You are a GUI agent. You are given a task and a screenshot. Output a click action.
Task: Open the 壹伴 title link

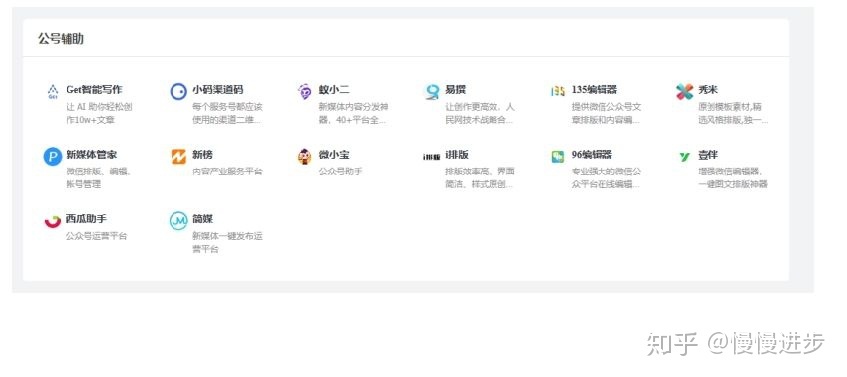[708, 154]
